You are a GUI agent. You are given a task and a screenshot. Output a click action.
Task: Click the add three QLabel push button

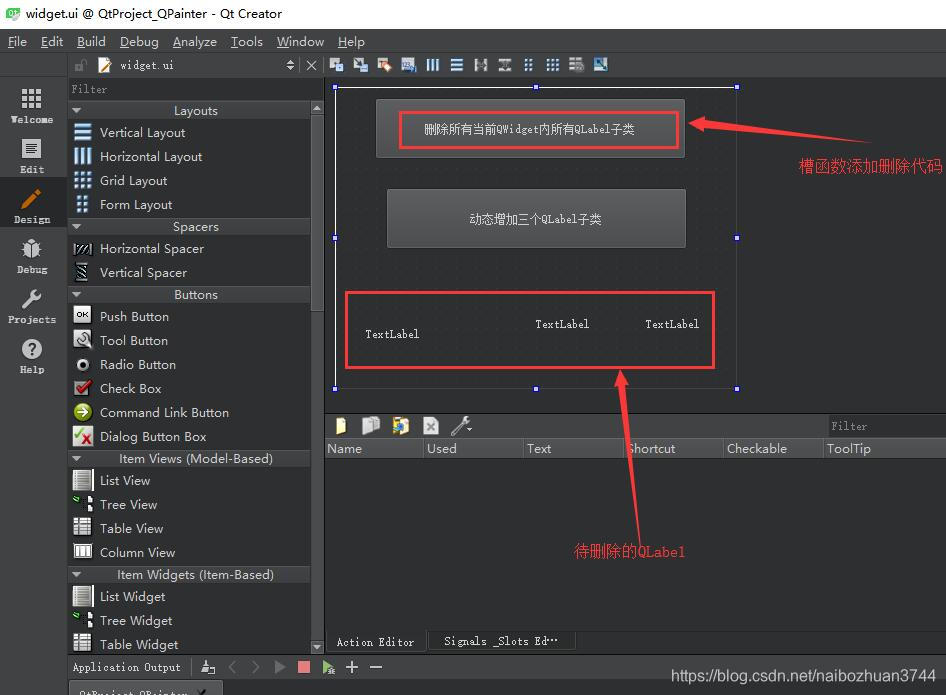click(536, 218)
